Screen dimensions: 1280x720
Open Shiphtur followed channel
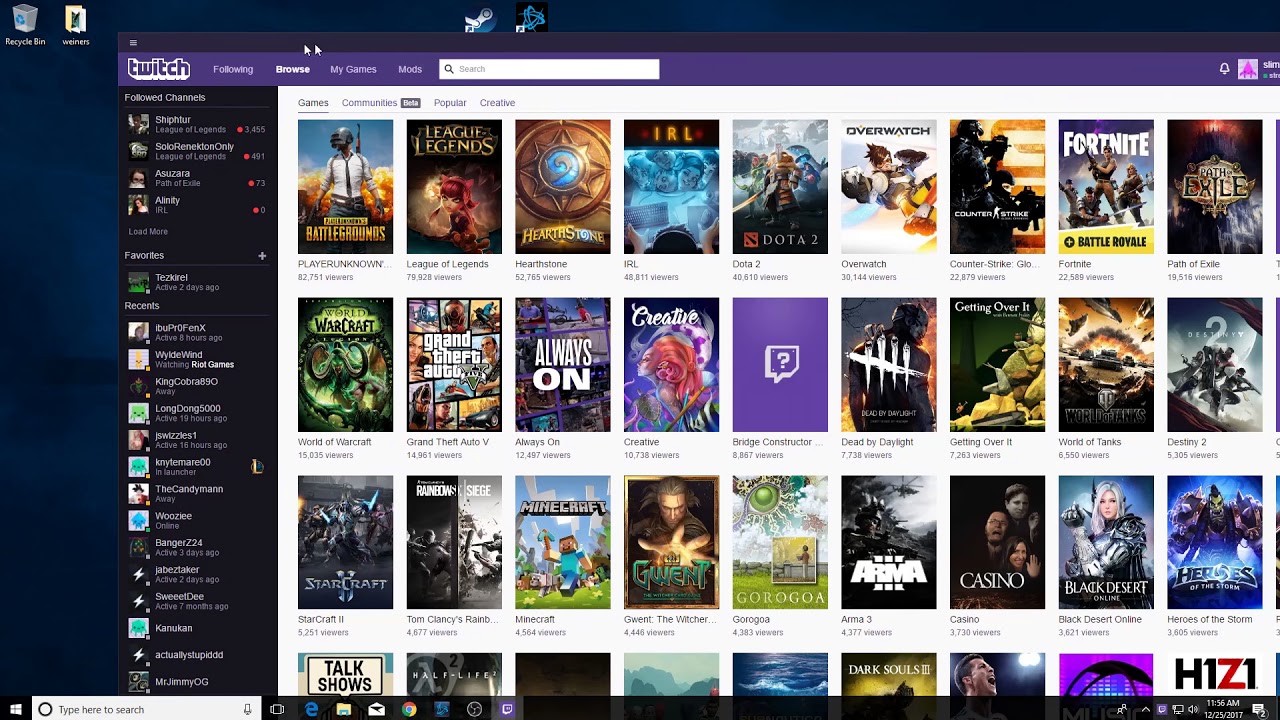pyautogui.click(x=197, y=124)
